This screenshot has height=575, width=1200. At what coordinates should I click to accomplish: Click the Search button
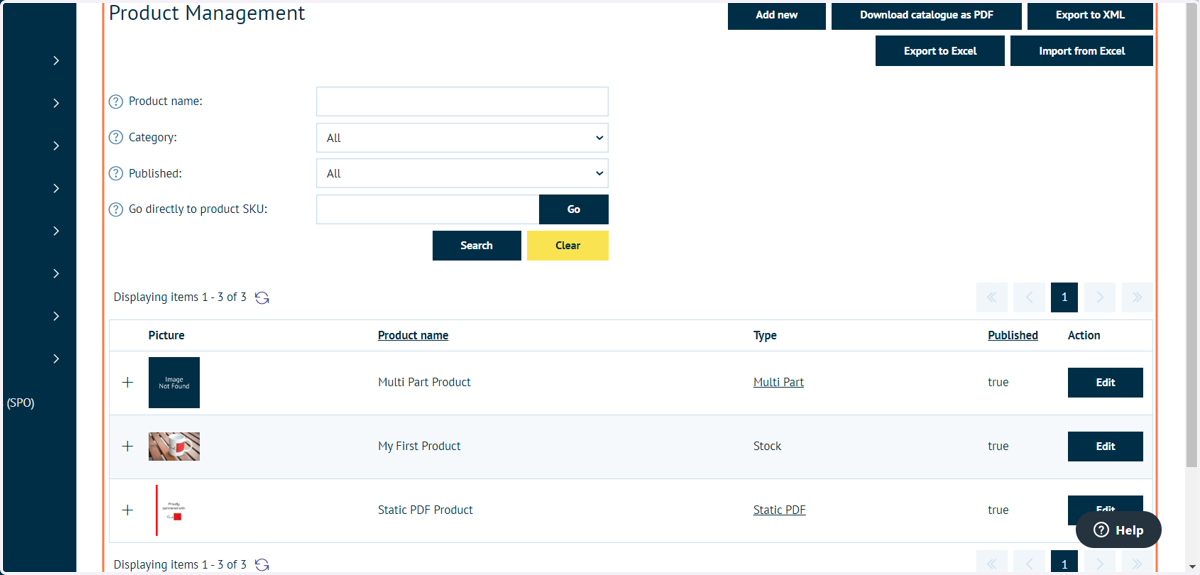pos(477,246)
